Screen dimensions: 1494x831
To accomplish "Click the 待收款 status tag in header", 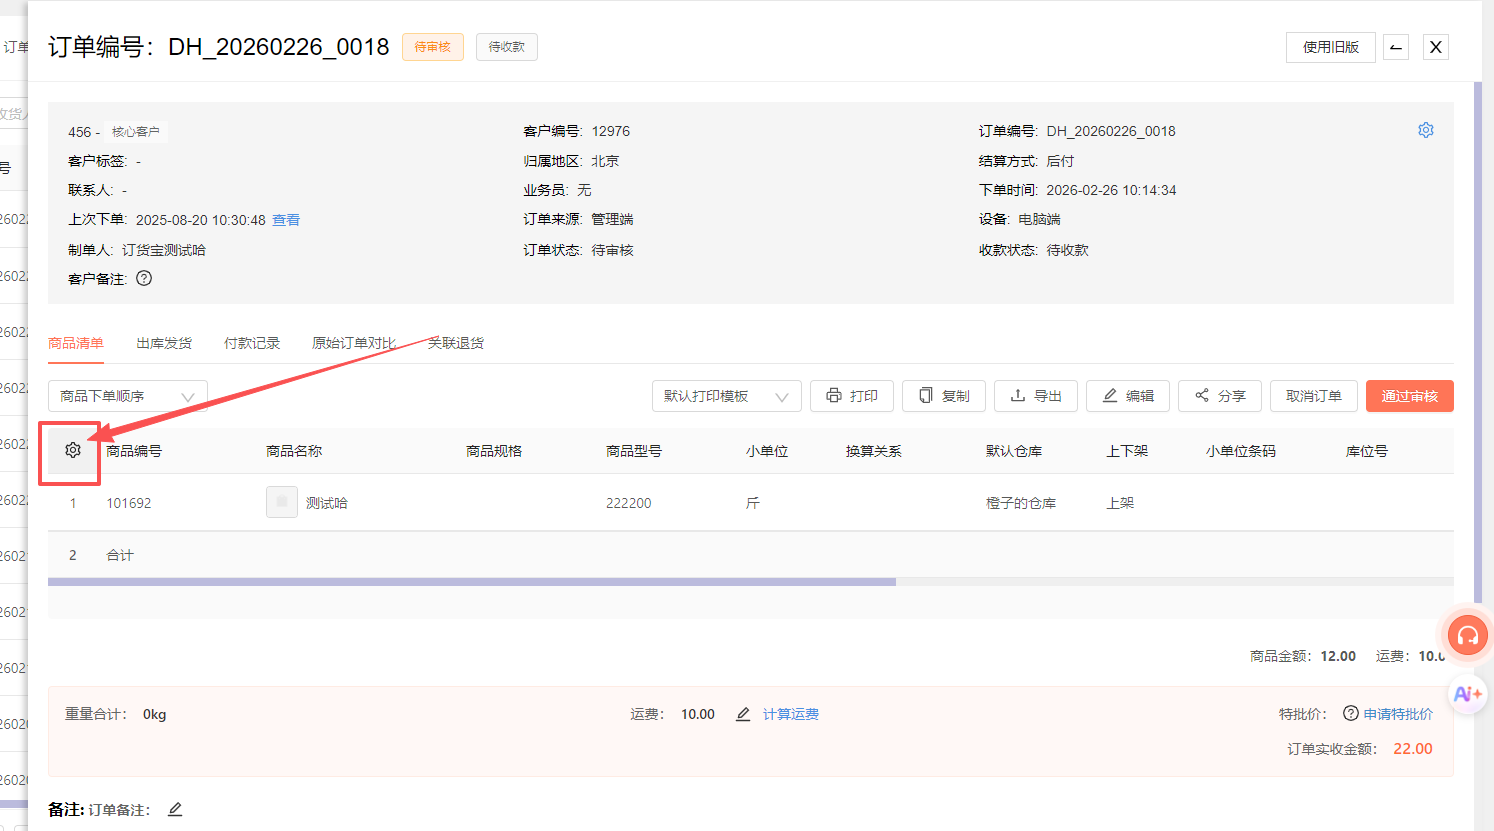I will pos(507,47).
